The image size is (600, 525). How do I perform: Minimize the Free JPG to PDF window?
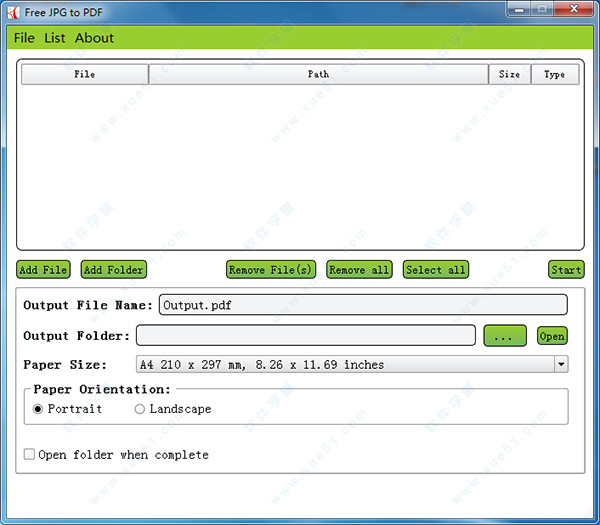(519, 9)
